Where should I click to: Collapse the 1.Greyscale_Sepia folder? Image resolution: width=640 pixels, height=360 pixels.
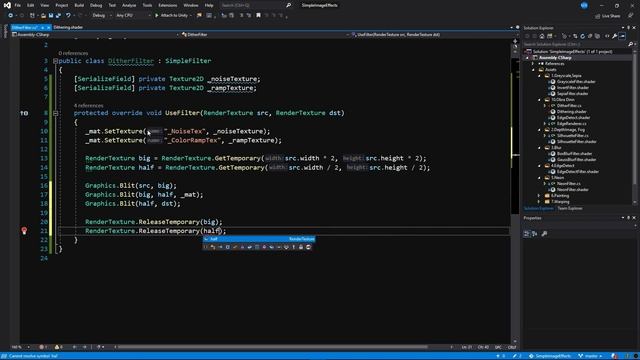539,76
